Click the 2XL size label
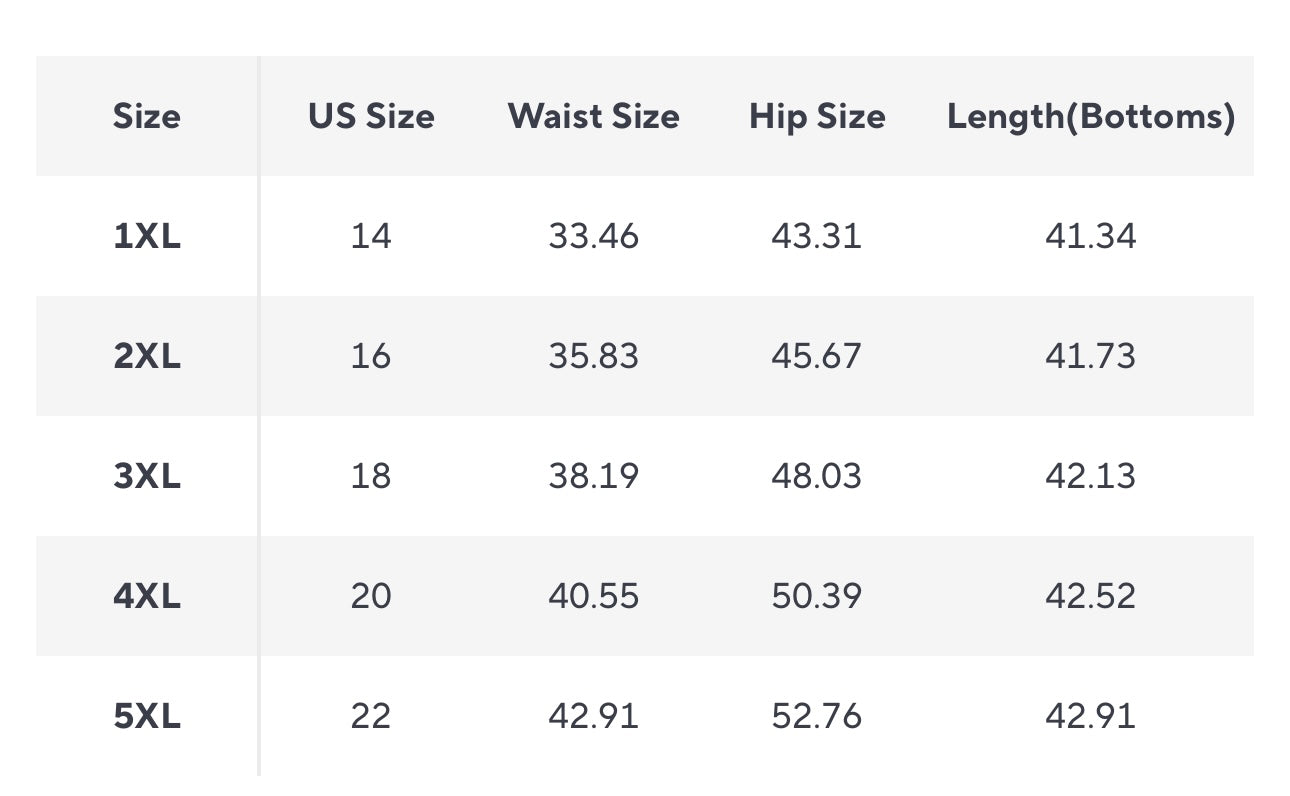1290x796 pixels. [147, 357]
